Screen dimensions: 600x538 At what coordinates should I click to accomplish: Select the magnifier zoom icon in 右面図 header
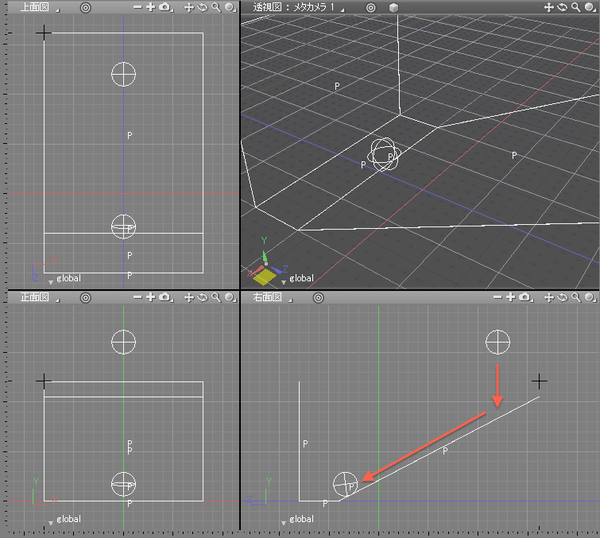click(576, 297)
